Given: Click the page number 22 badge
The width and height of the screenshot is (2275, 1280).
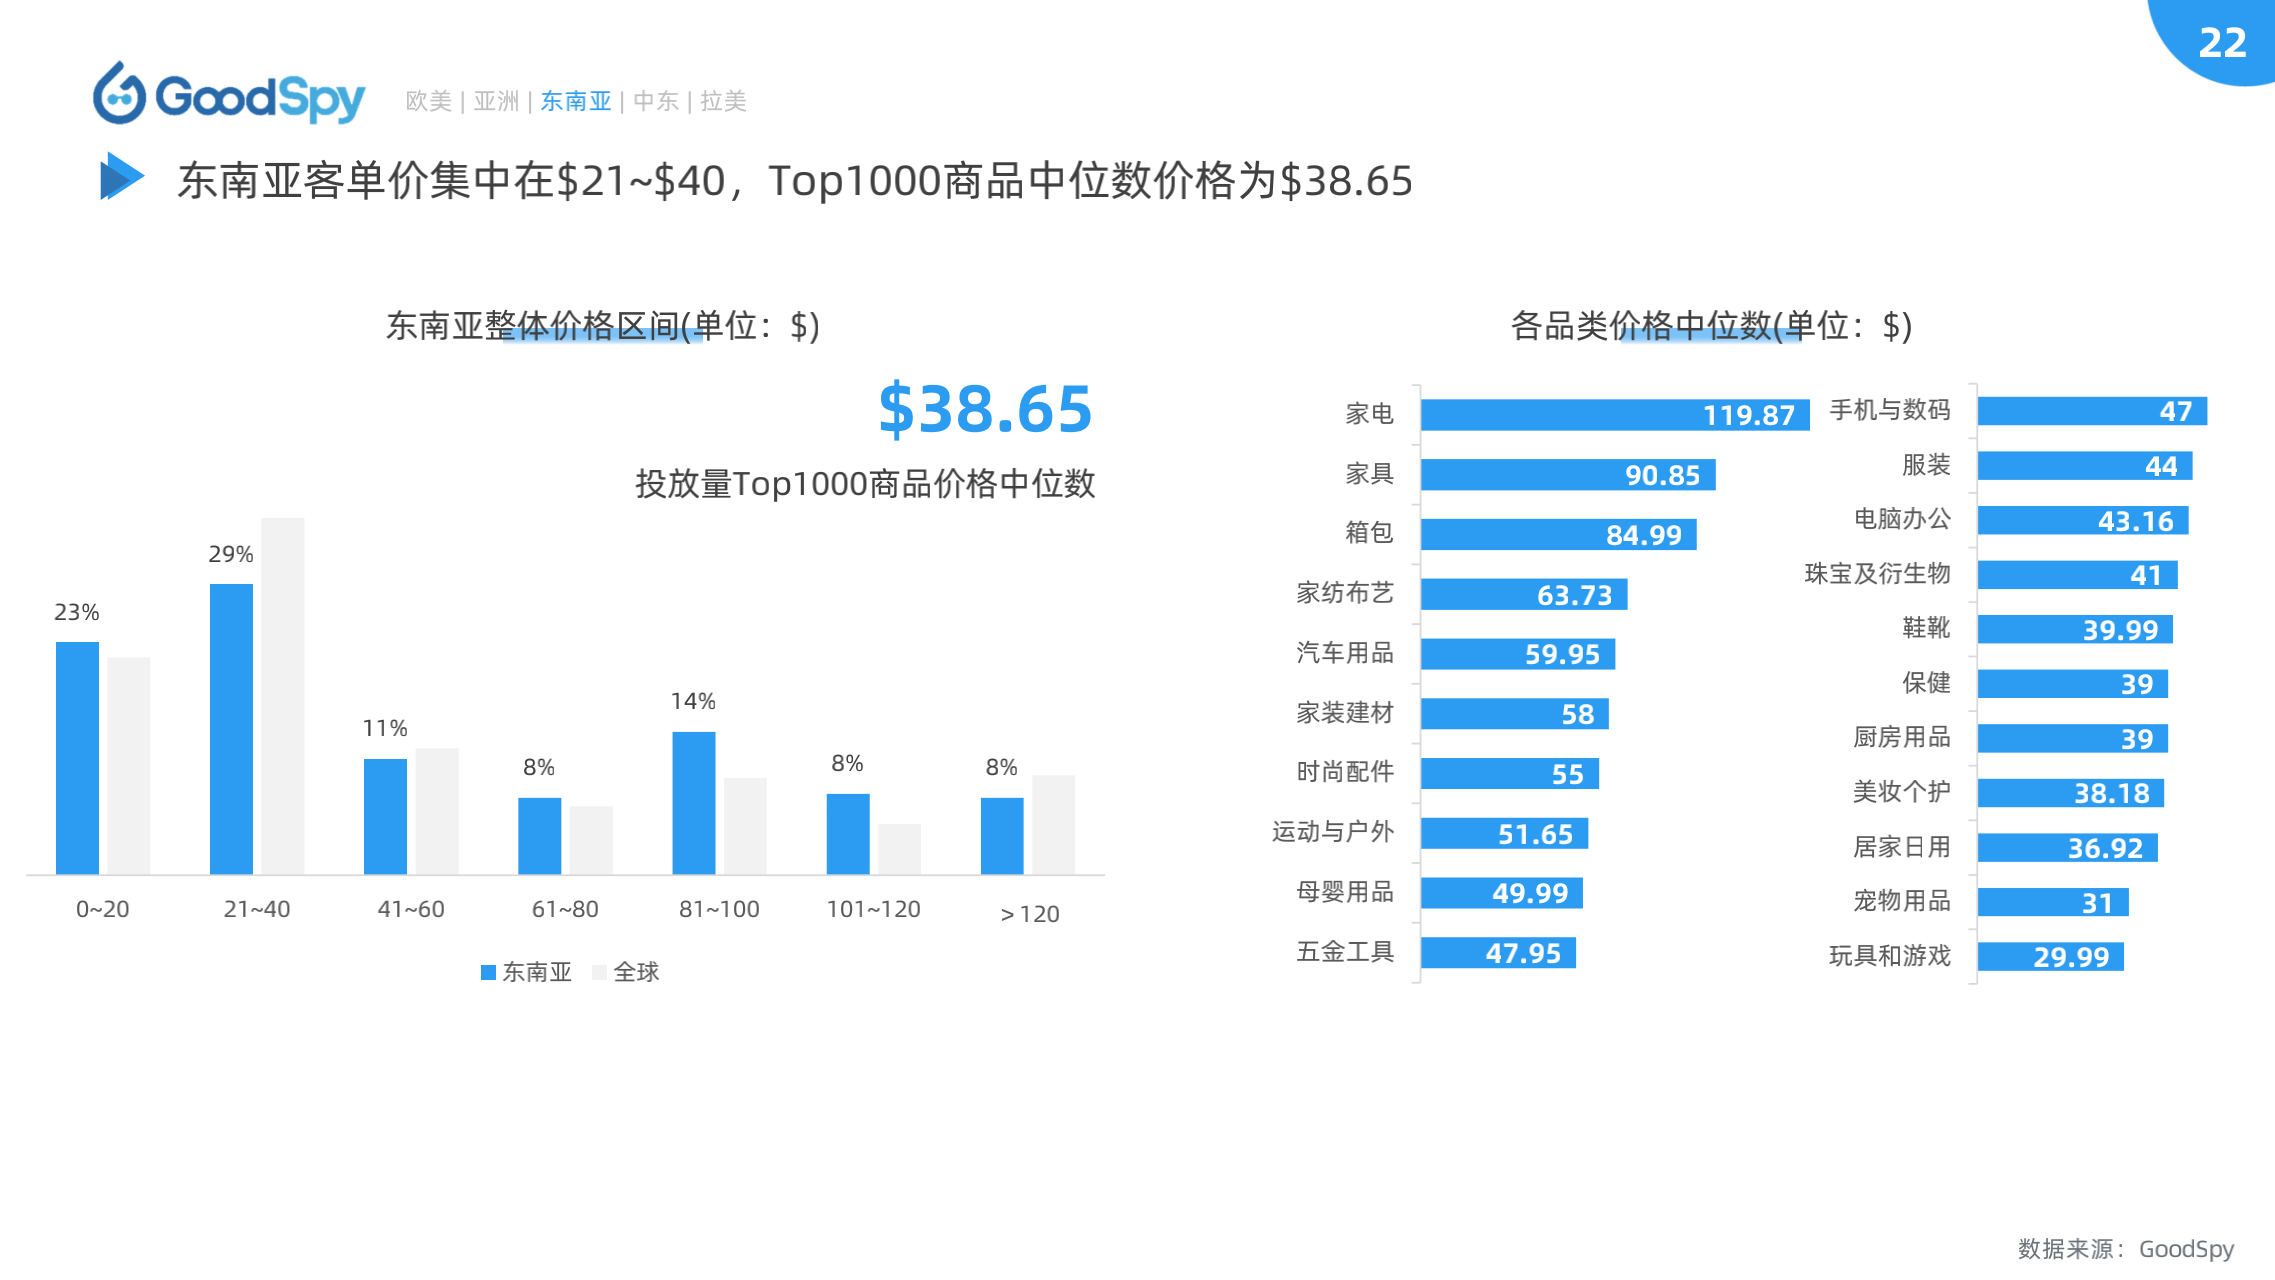Looking at the screenshot, I should pos(2222,42).
